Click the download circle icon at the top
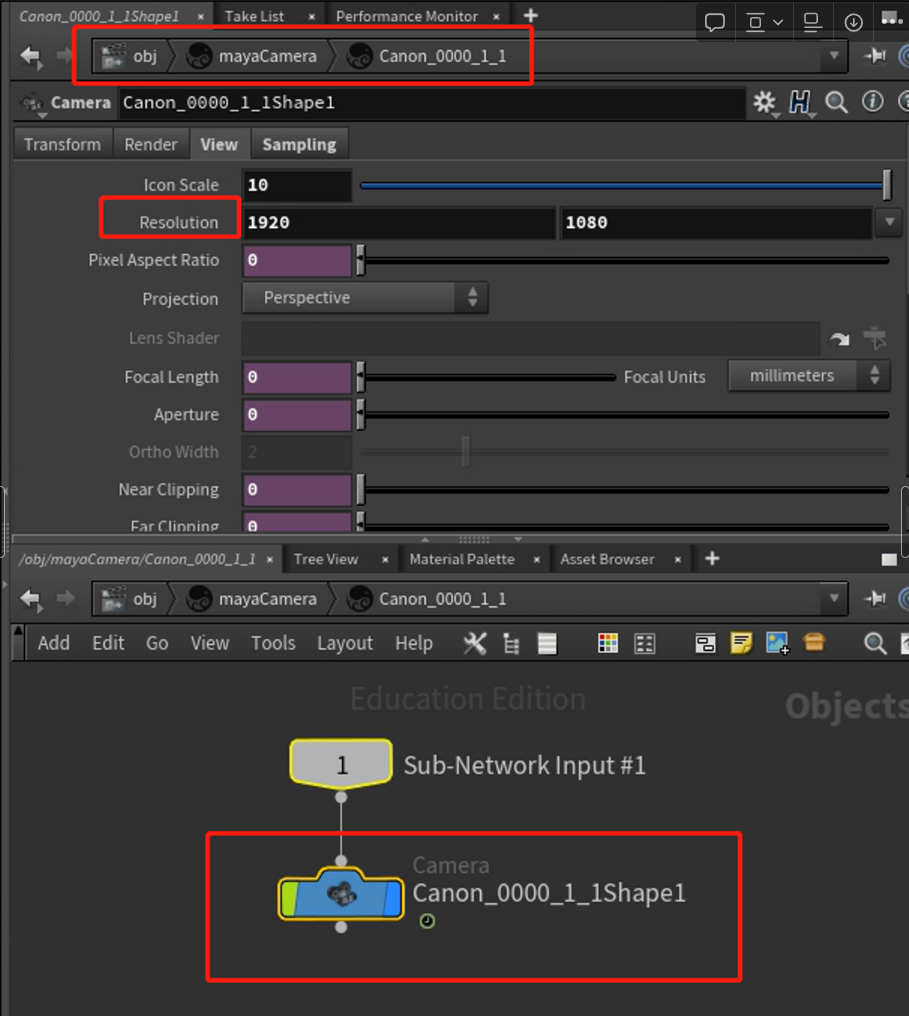Image resolution: width=909 pixels, height=1016 pixels. (x=853, y=22)
